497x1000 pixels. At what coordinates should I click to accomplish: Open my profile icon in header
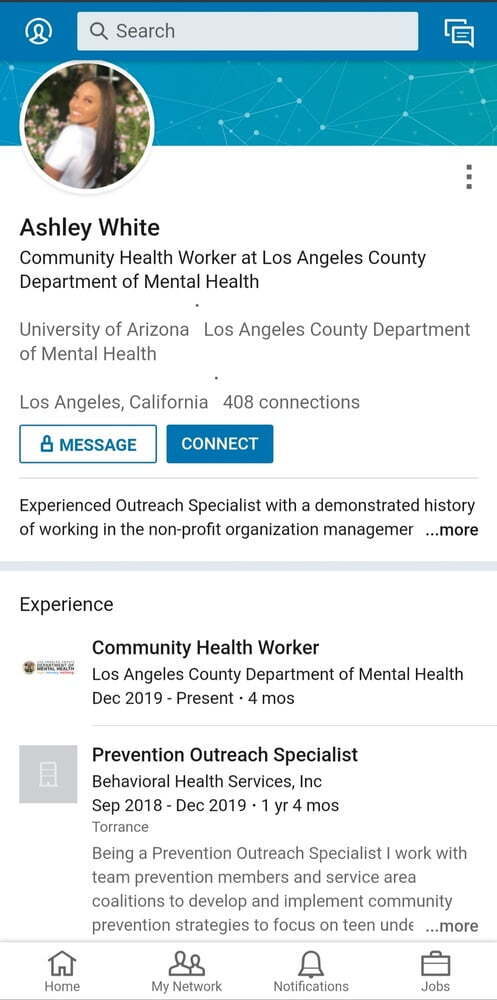38,31
